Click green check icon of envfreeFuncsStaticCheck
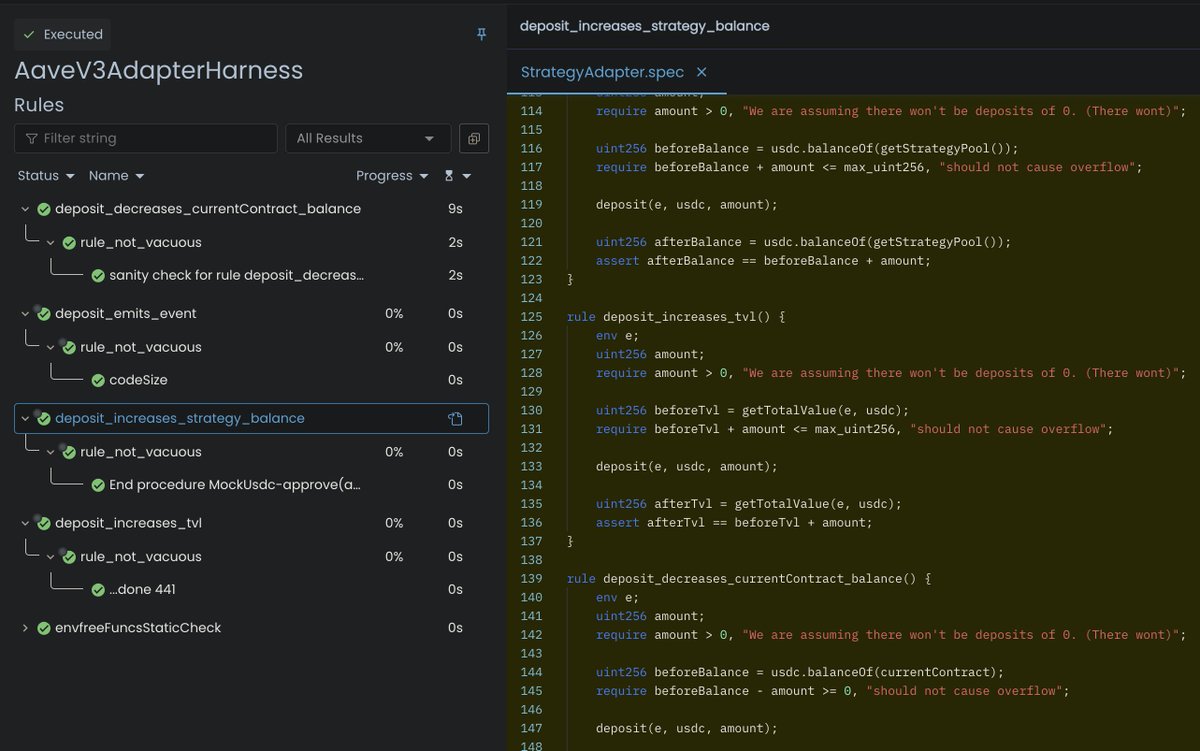 (44, 628)
